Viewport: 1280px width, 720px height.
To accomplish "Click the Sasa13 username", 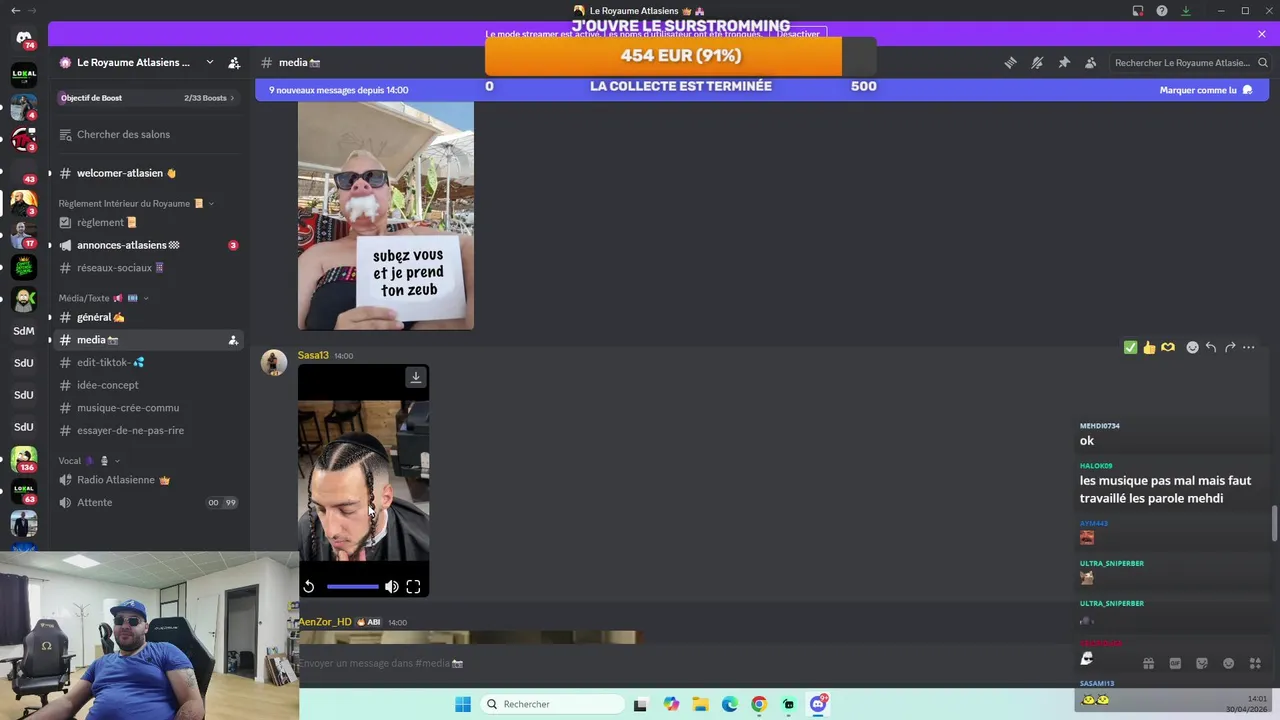I will coord(313,355).
